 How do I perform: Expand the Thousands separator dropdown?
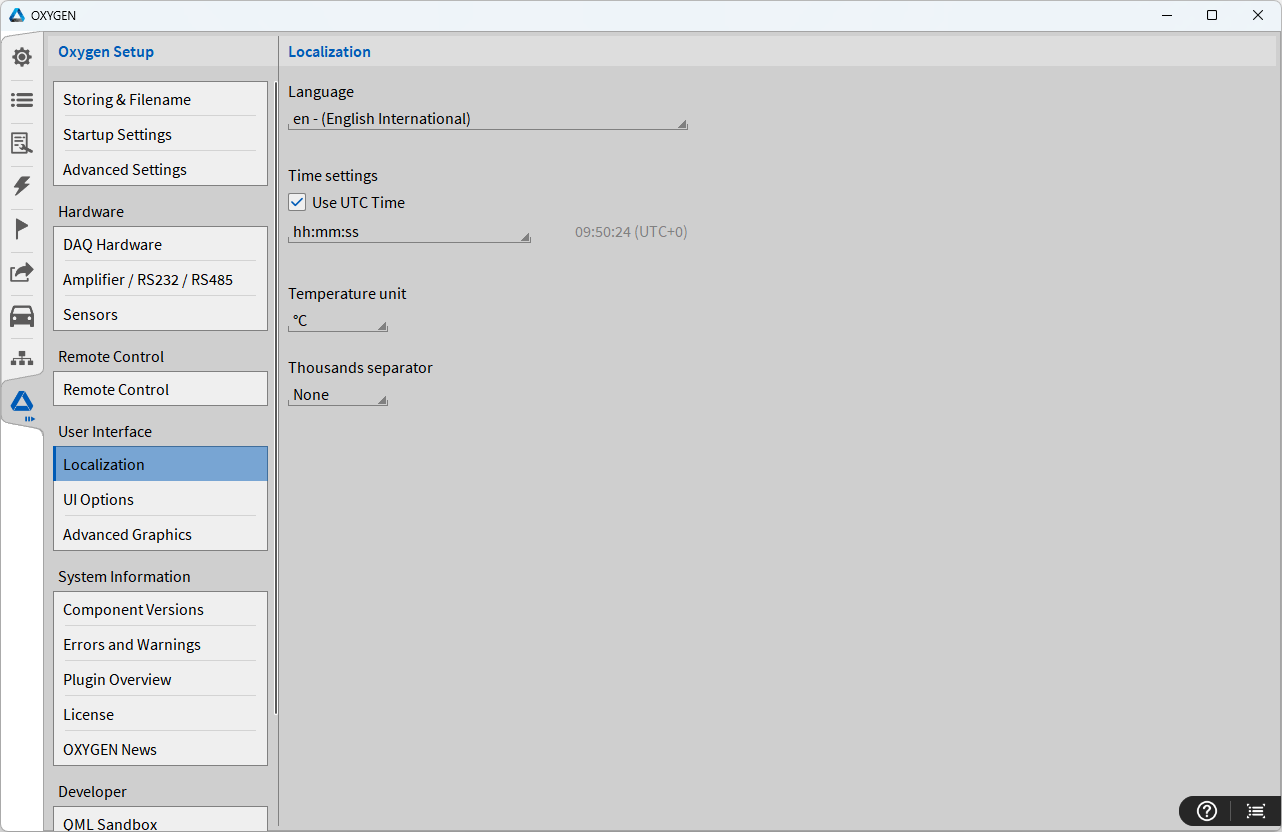click(337, 396)
